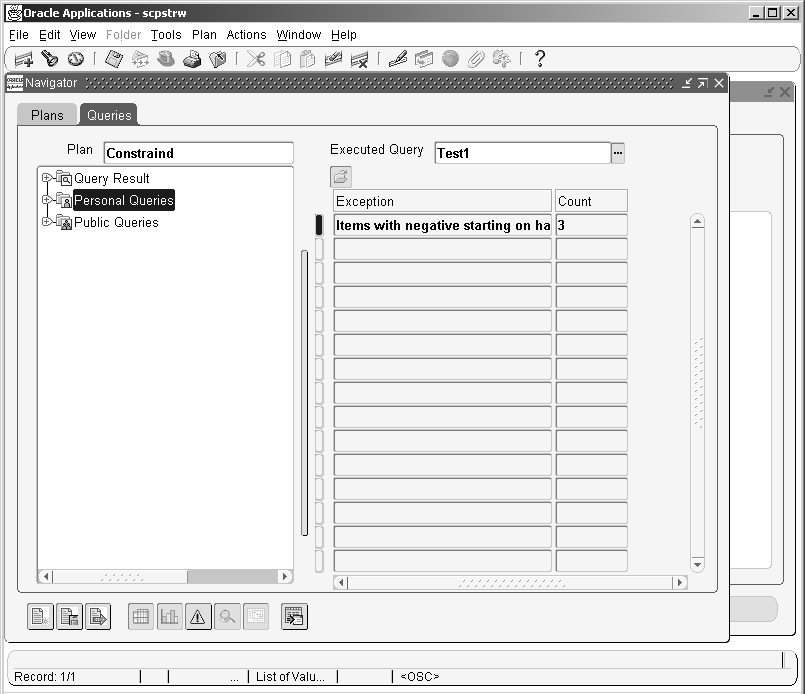Click exception table horizontal scroll right arrow
805x694 pixels.
[x=680, y=583]
